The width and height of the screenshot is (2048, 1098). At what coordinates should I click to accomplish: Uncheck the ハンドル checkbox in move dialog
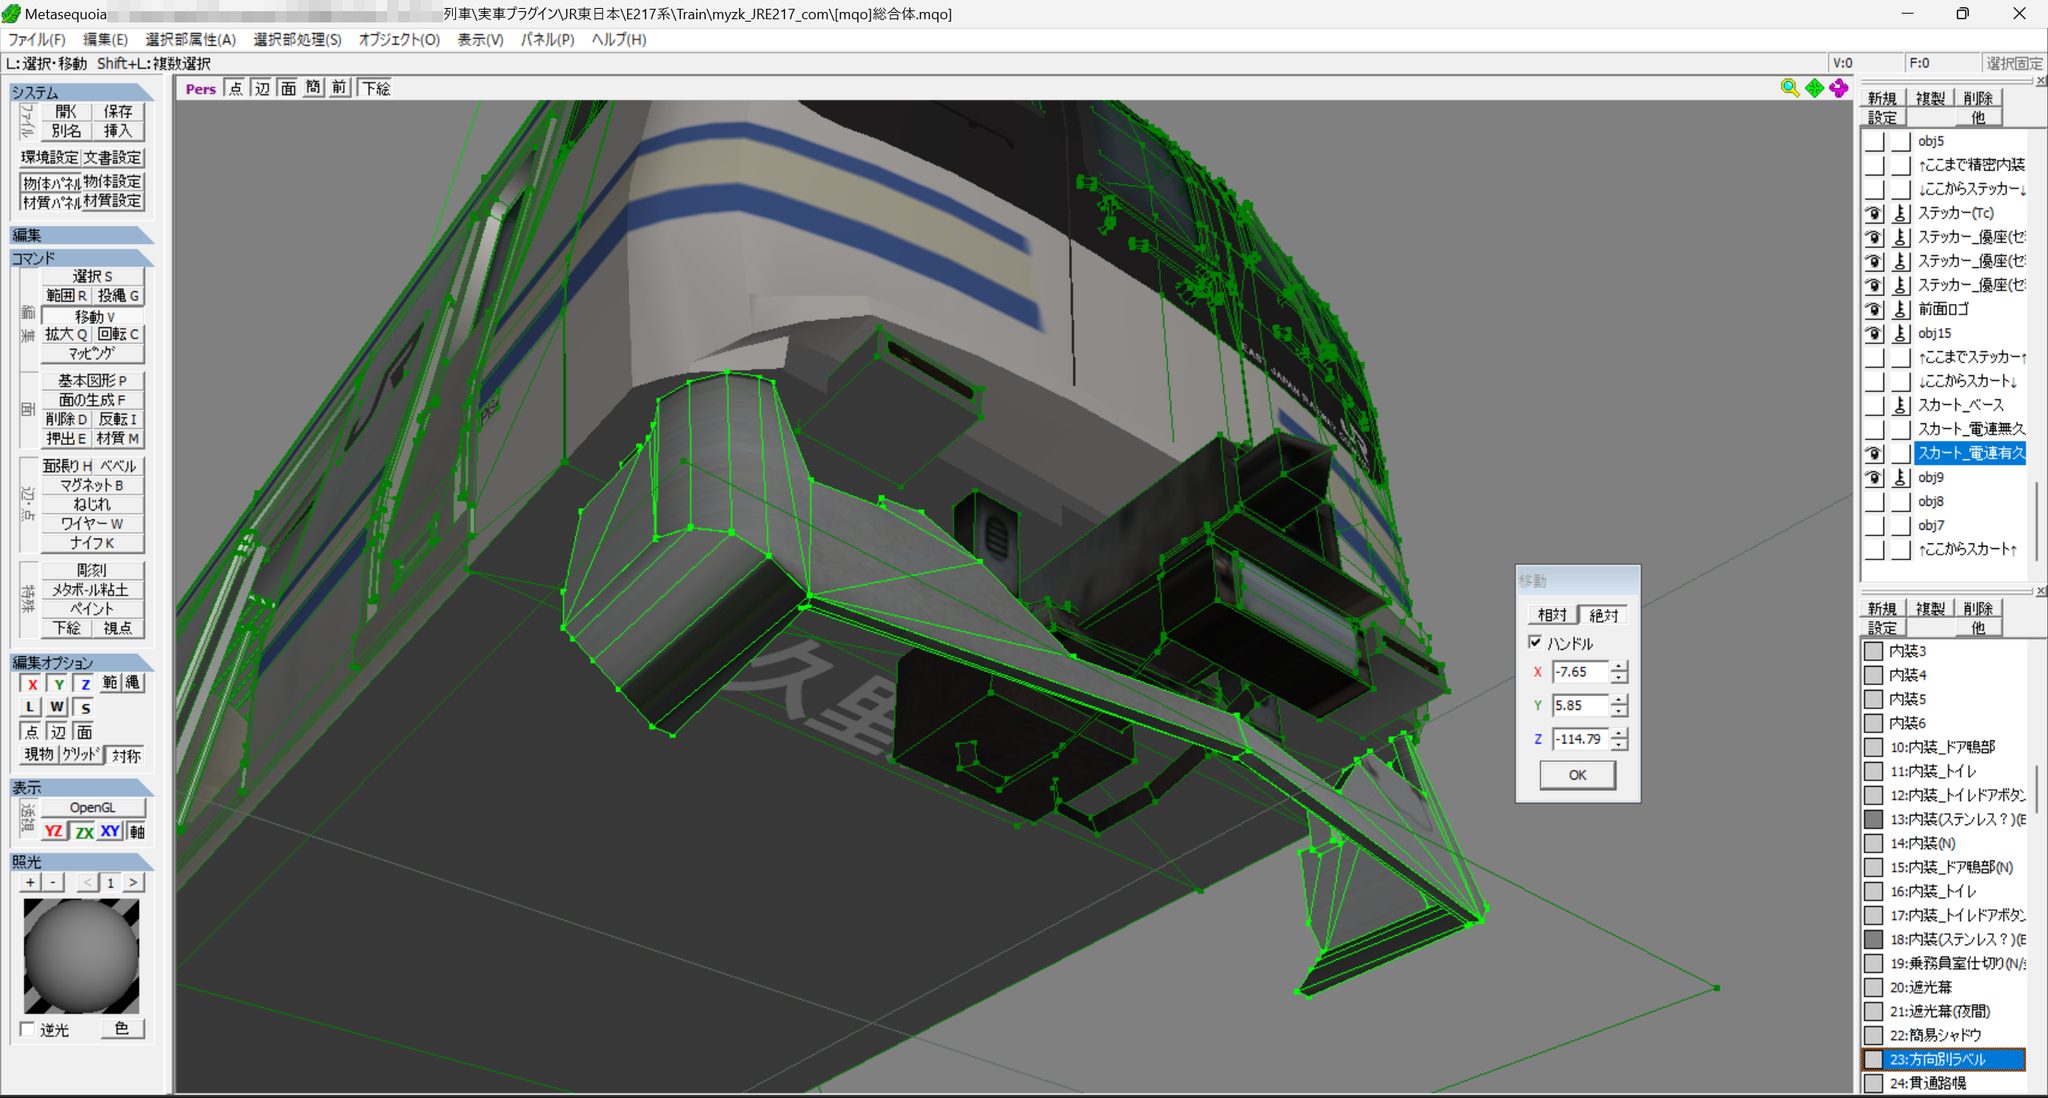tap(1535, 642)
